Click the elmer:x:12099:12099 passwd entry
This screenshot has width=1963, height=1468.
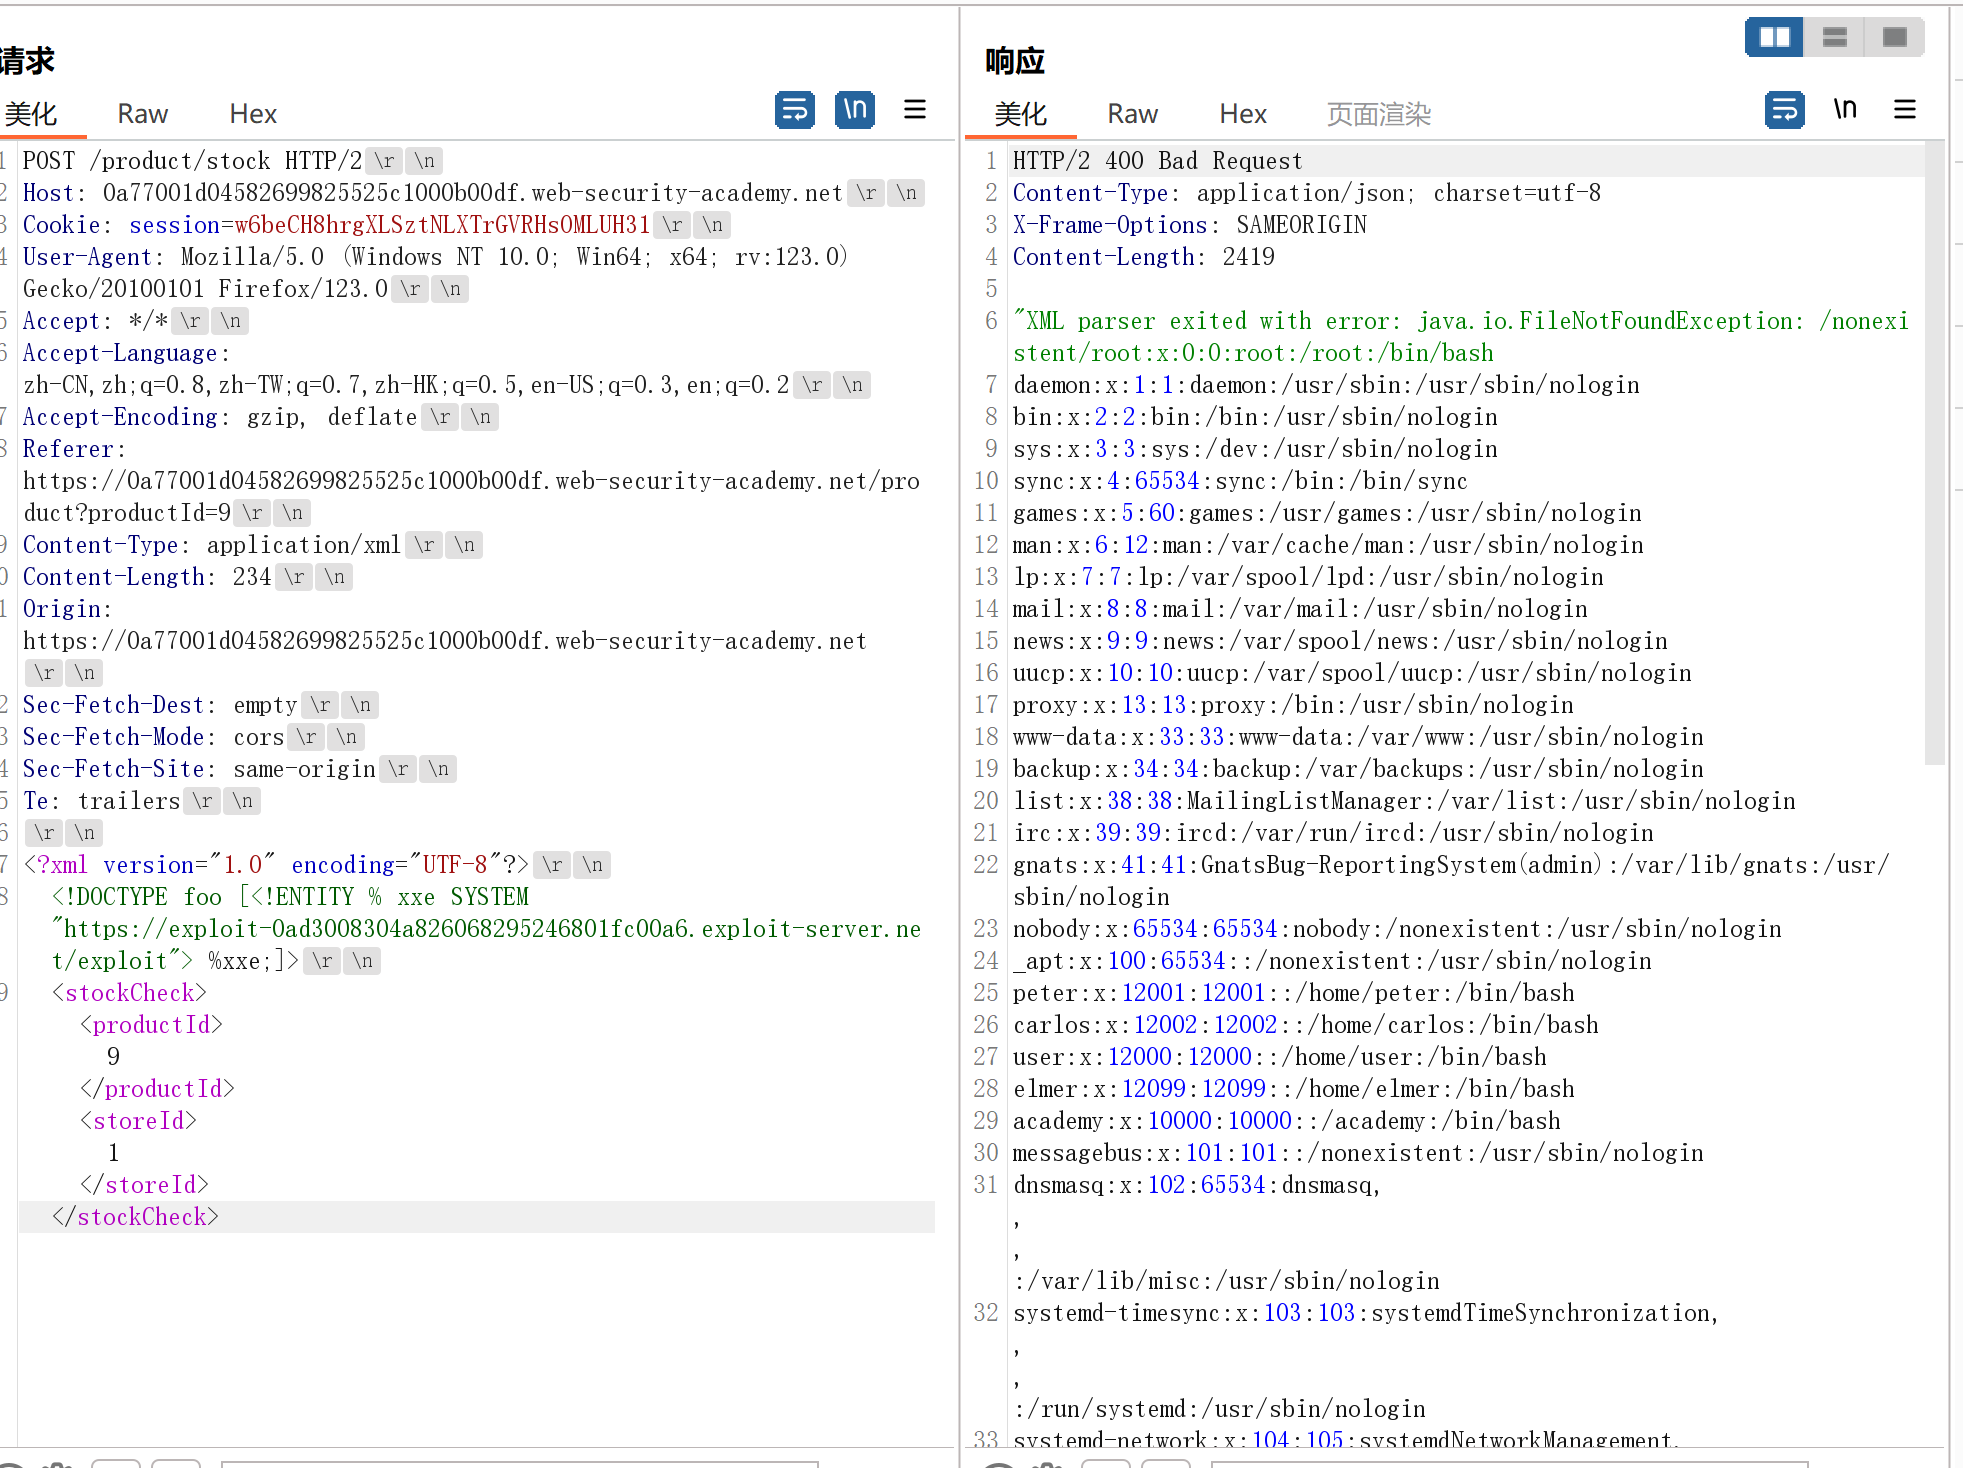click(1294, 1089)
